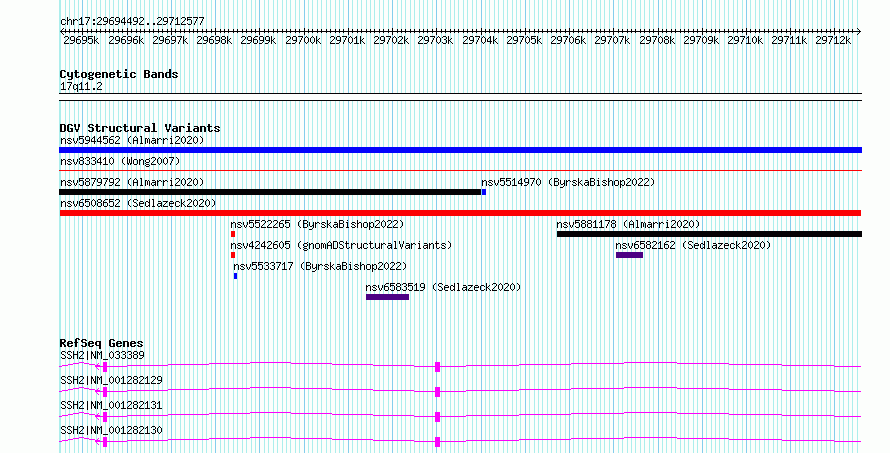Click the NM_001282131 left exon block
890x453 pixels.
tap(105, 417)
